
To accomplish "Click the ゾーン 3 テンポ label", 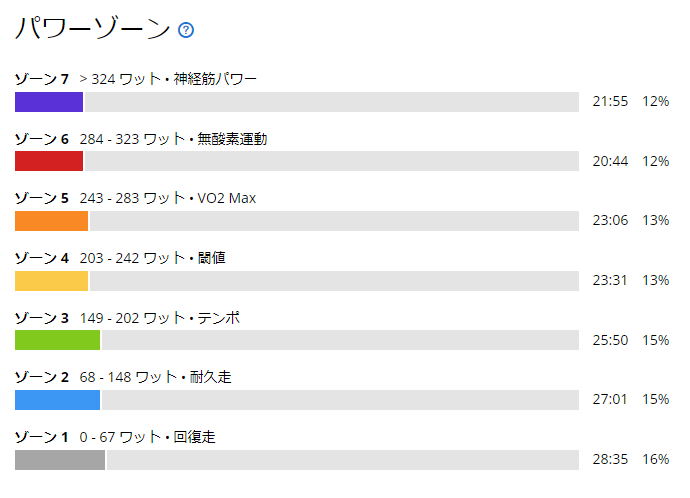I will click(x=127, y=318).
